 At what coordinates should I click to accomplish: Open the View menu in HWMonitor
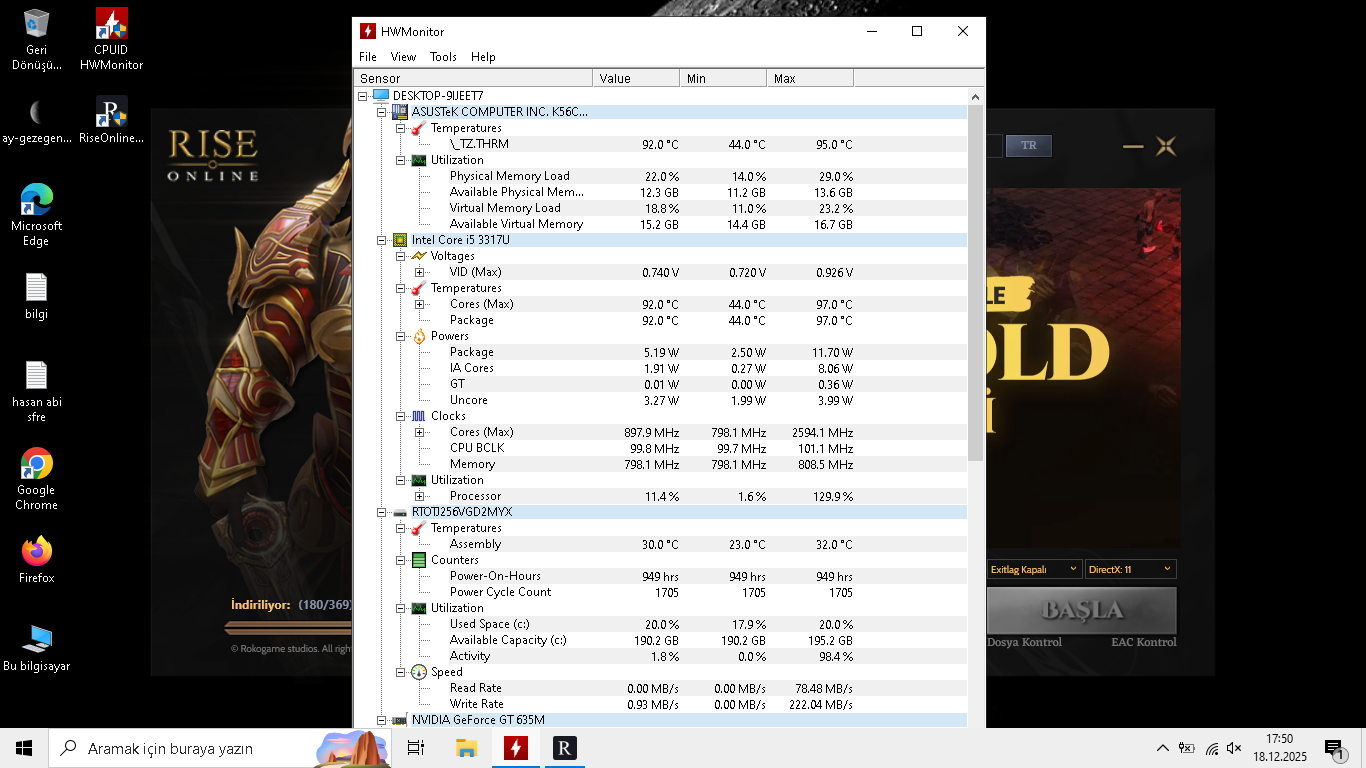(403, 57)
